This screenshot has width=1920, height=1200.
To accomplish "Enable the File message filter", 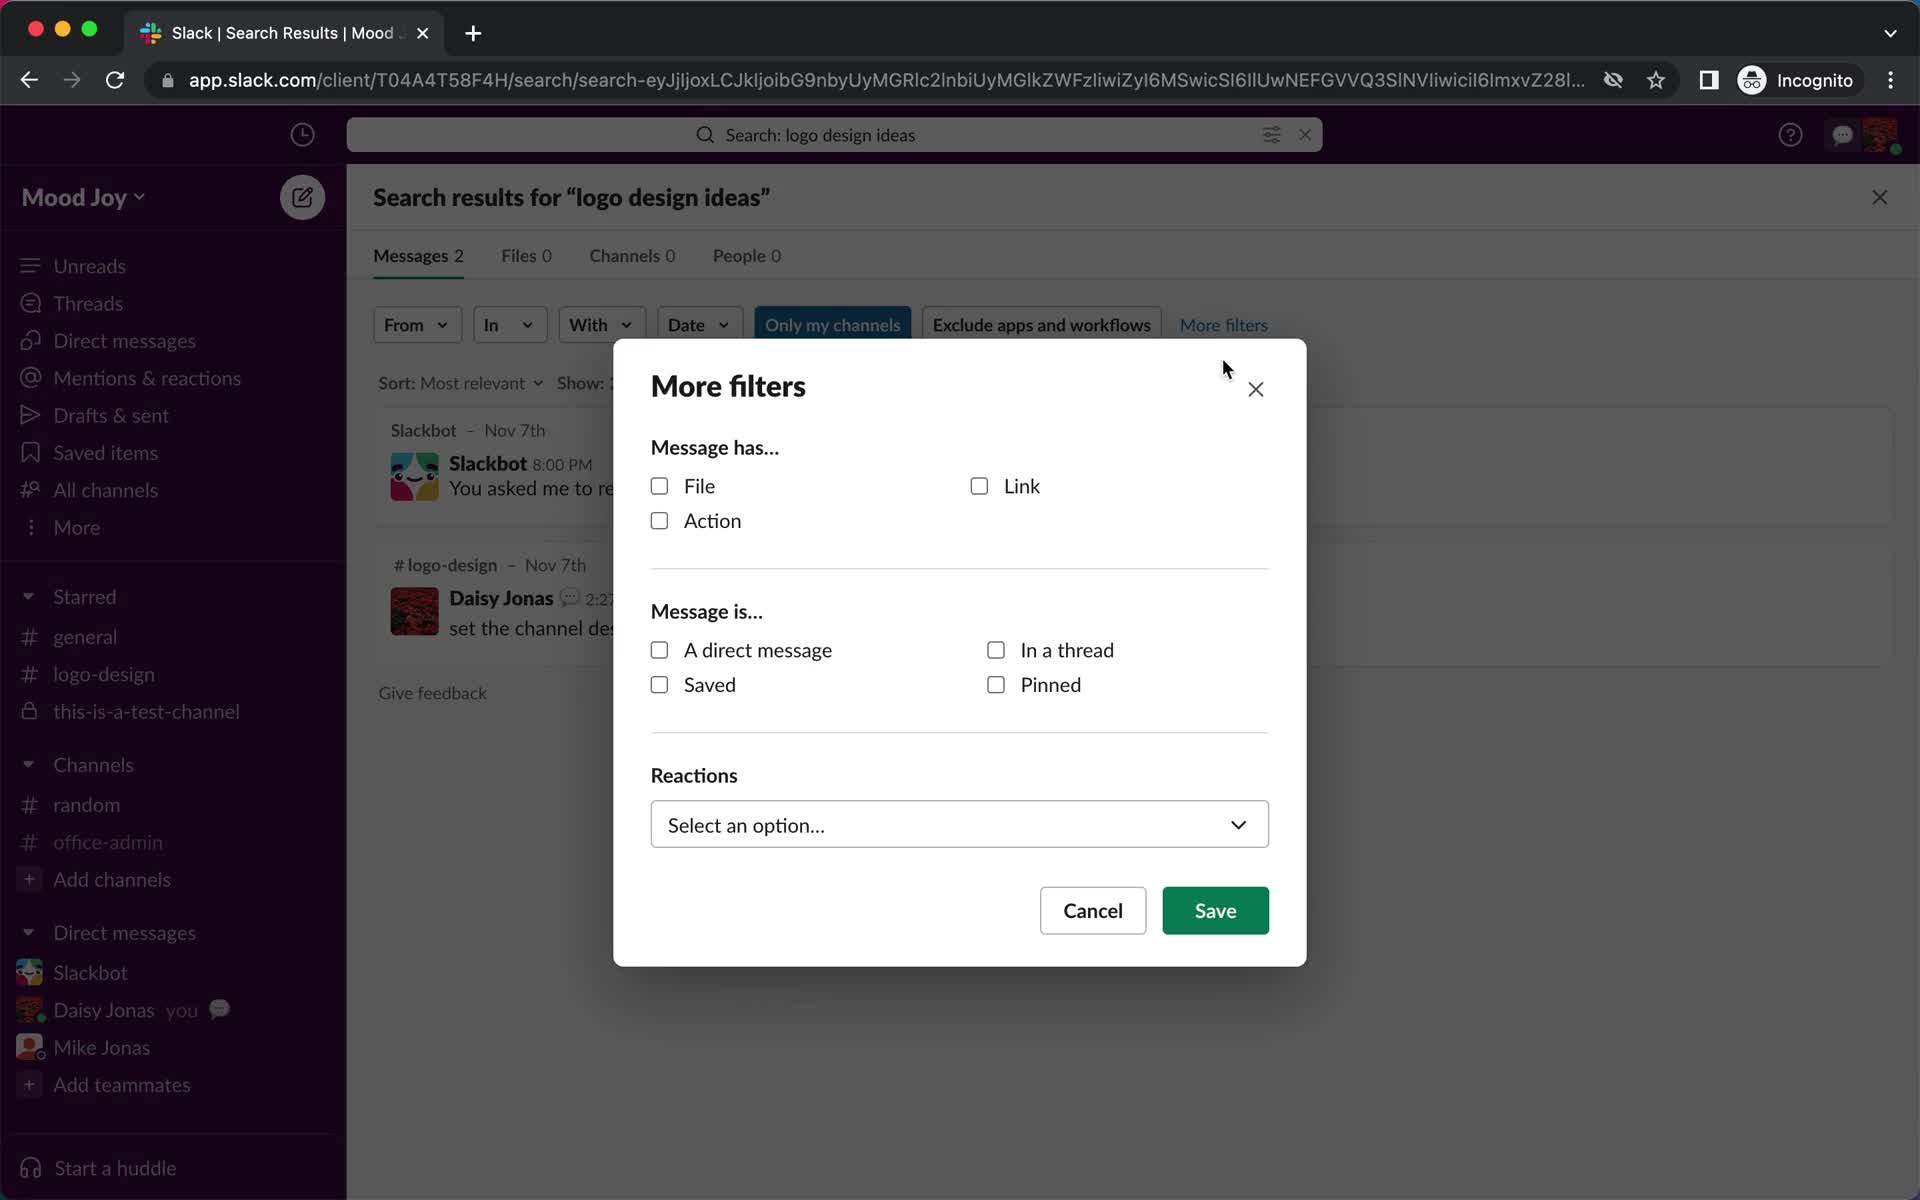I will [x=659, y=485].
